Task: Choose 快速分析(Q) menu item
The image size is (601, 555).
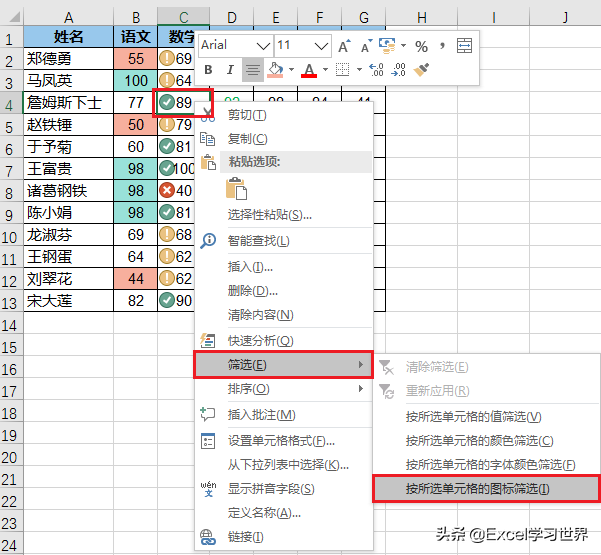Action: pos(284,340)
